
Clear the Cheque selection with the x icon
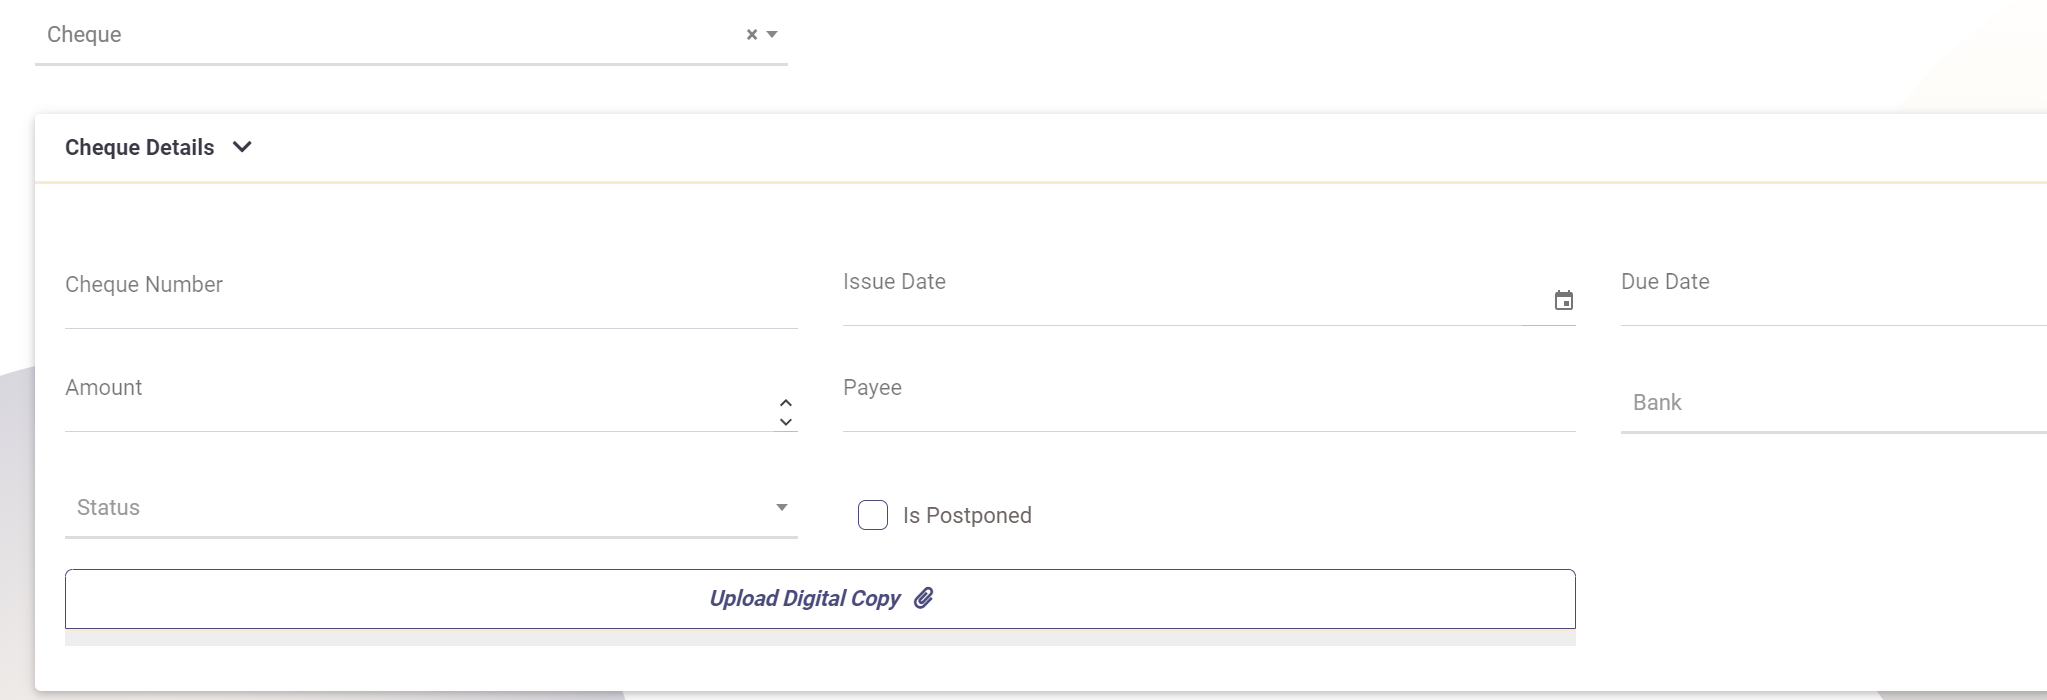point(752,34)
